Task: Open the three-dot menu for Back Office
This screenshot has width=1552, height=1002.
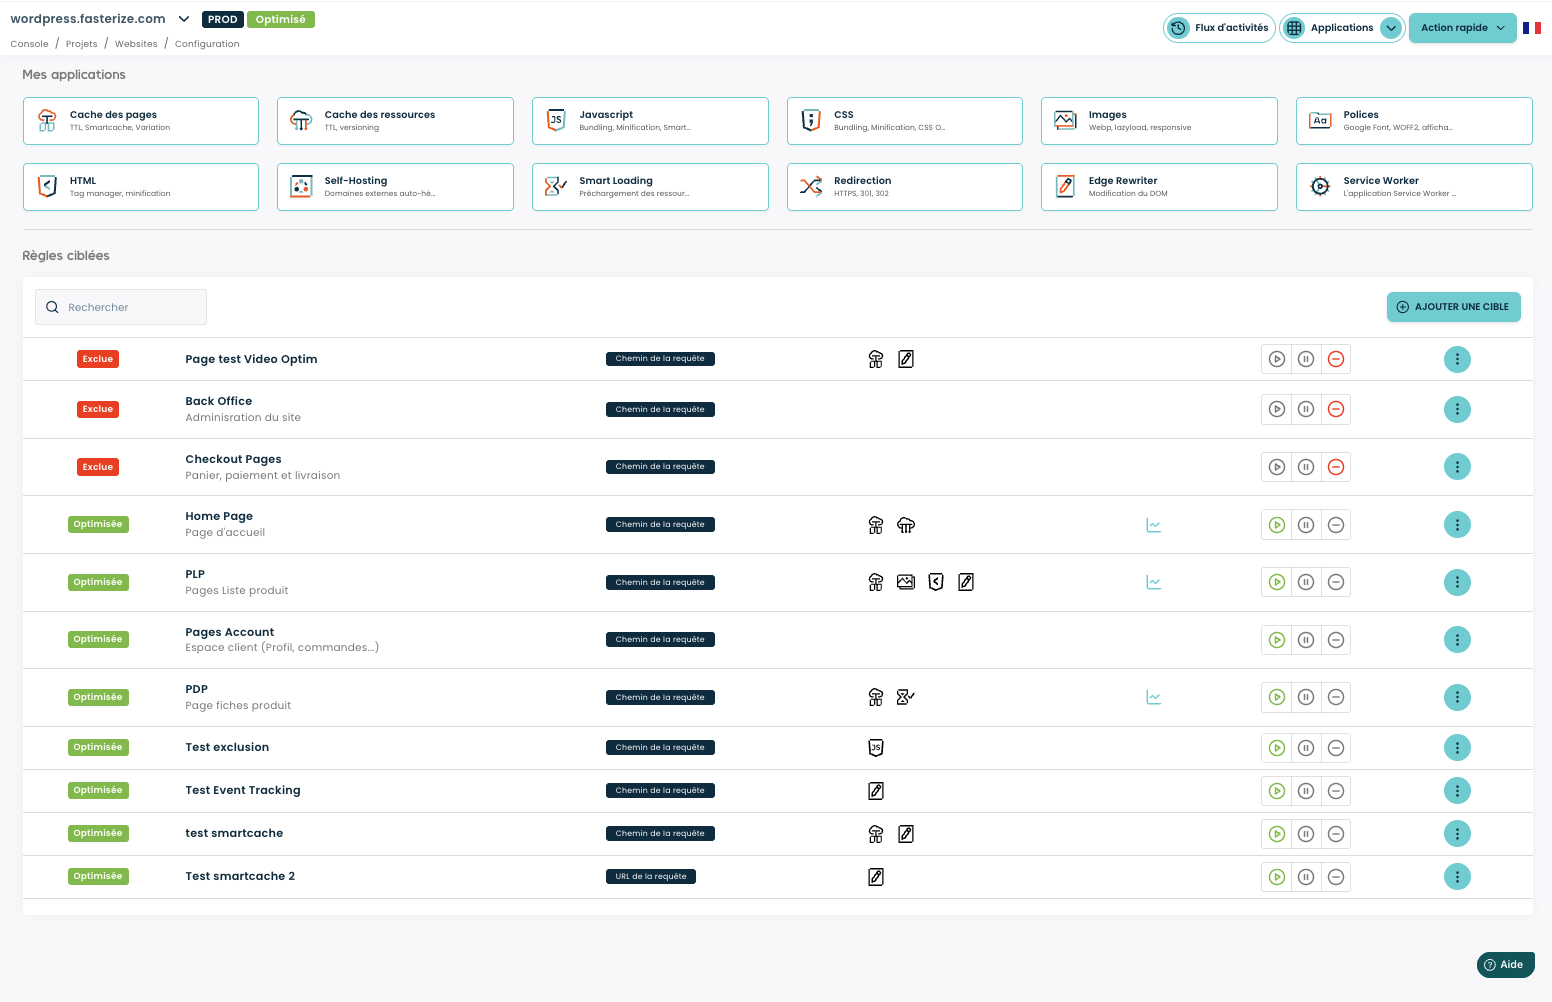Action: (x=1457, y=409)
